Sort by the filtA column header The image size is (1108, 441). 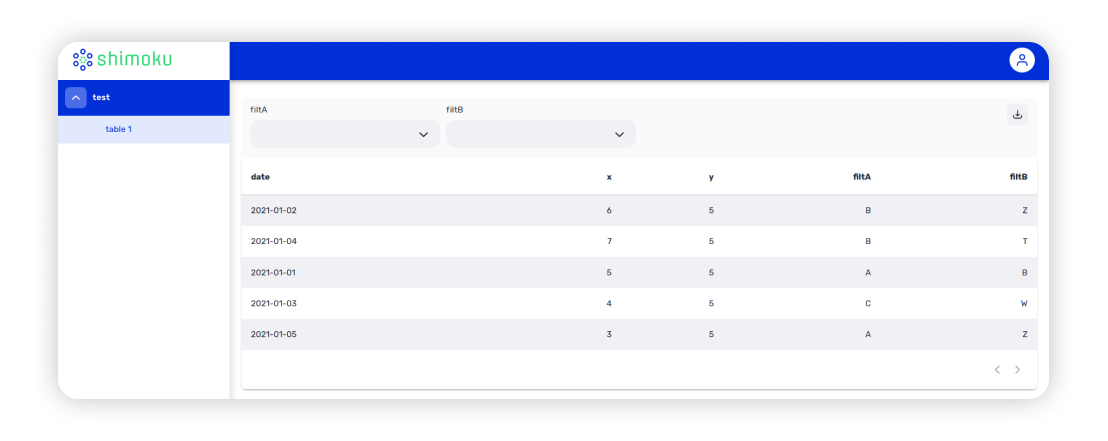point(862,177)
